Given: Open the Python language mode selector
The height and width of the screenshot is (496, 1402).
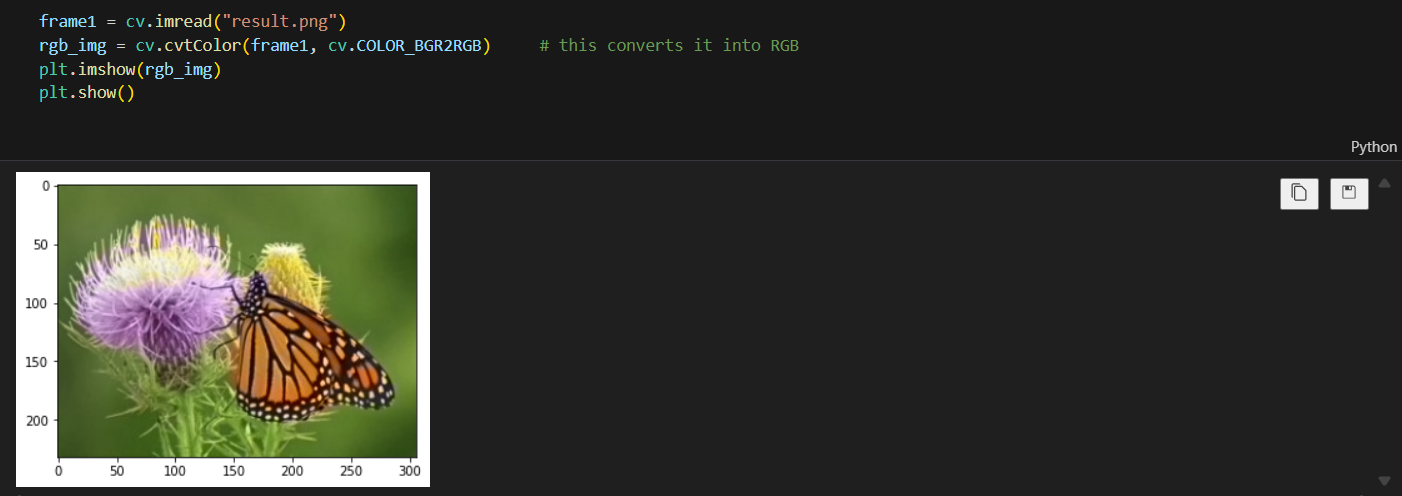Looking at the screenshot, I should (1373, 147).
